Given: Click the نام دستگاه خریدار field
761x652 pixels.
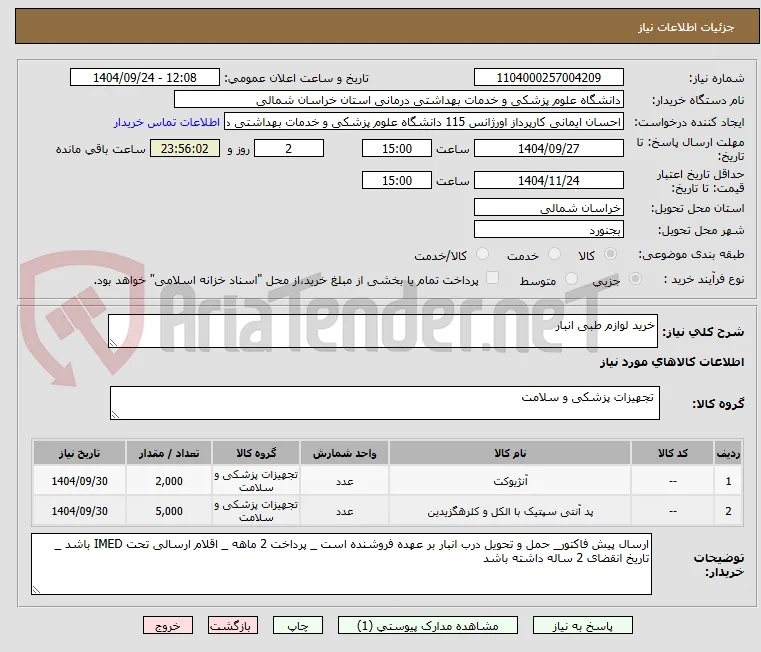Looking at the screenshot, I should point(398,100).
